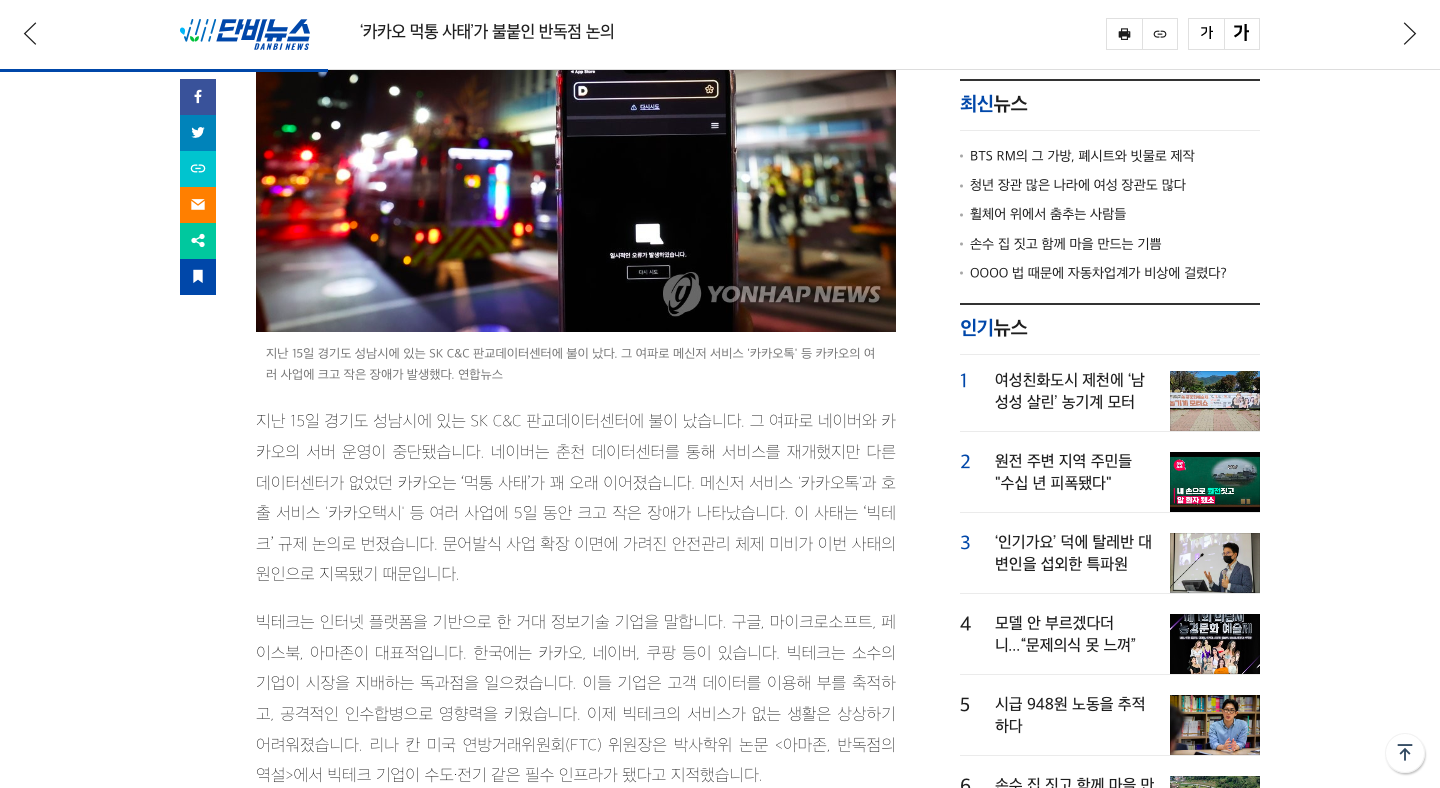Share article on Facebook
The width and height of the screenshot is (1440, 788).
point(198,97)
